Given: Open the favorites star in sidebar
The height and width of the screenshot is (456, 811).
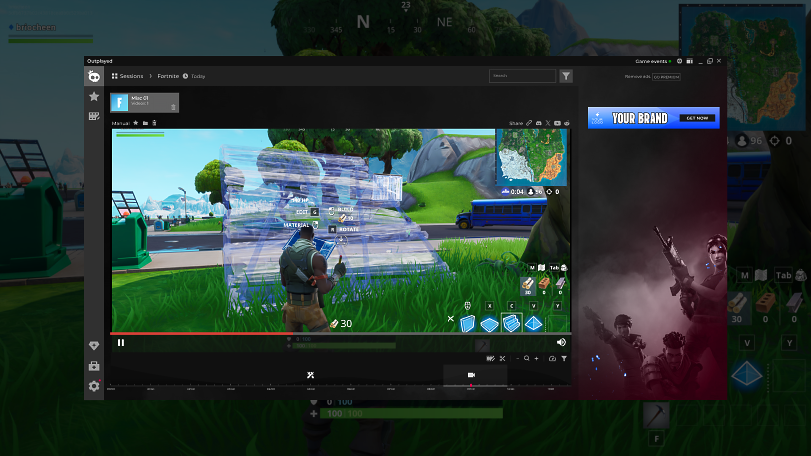Looking at the screenshot, I should (94, 97).
